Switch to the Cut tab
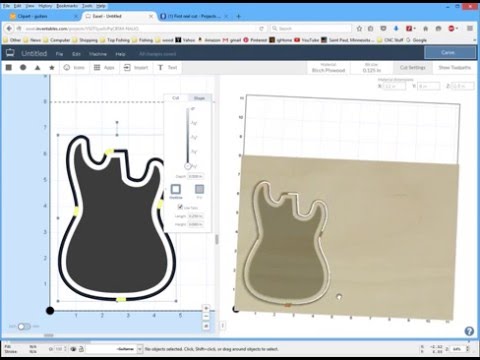 point(176,98)
